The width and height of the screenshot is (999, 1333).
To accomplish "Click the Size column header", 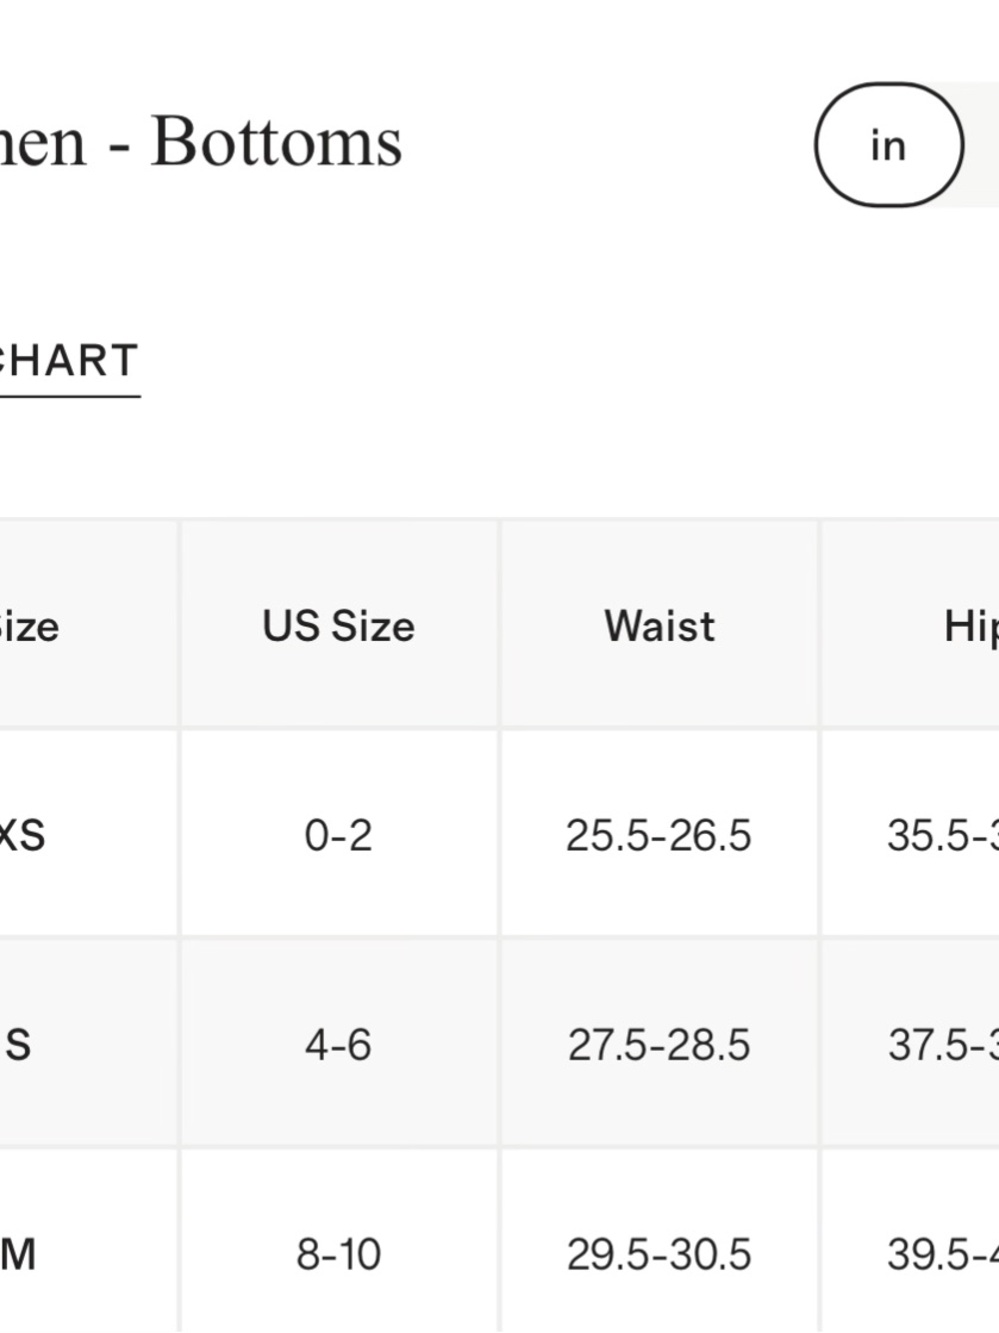I will tap(29, 627).
